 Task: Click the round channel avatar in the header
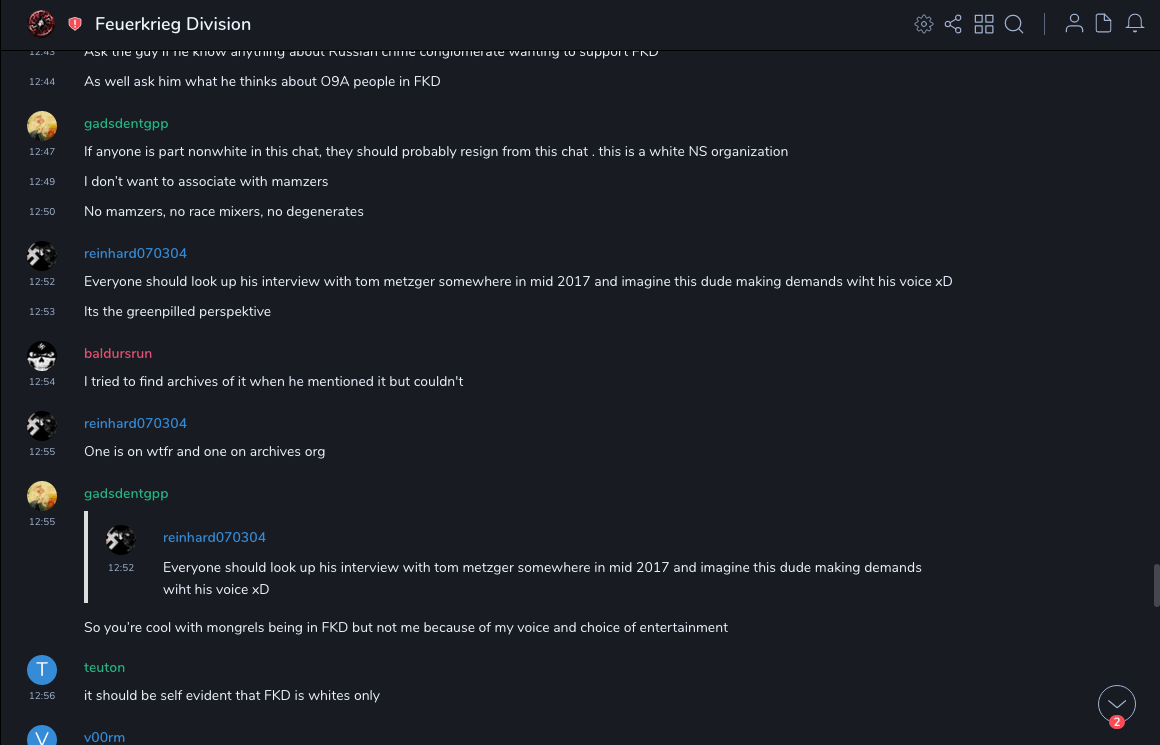[41, 24]
